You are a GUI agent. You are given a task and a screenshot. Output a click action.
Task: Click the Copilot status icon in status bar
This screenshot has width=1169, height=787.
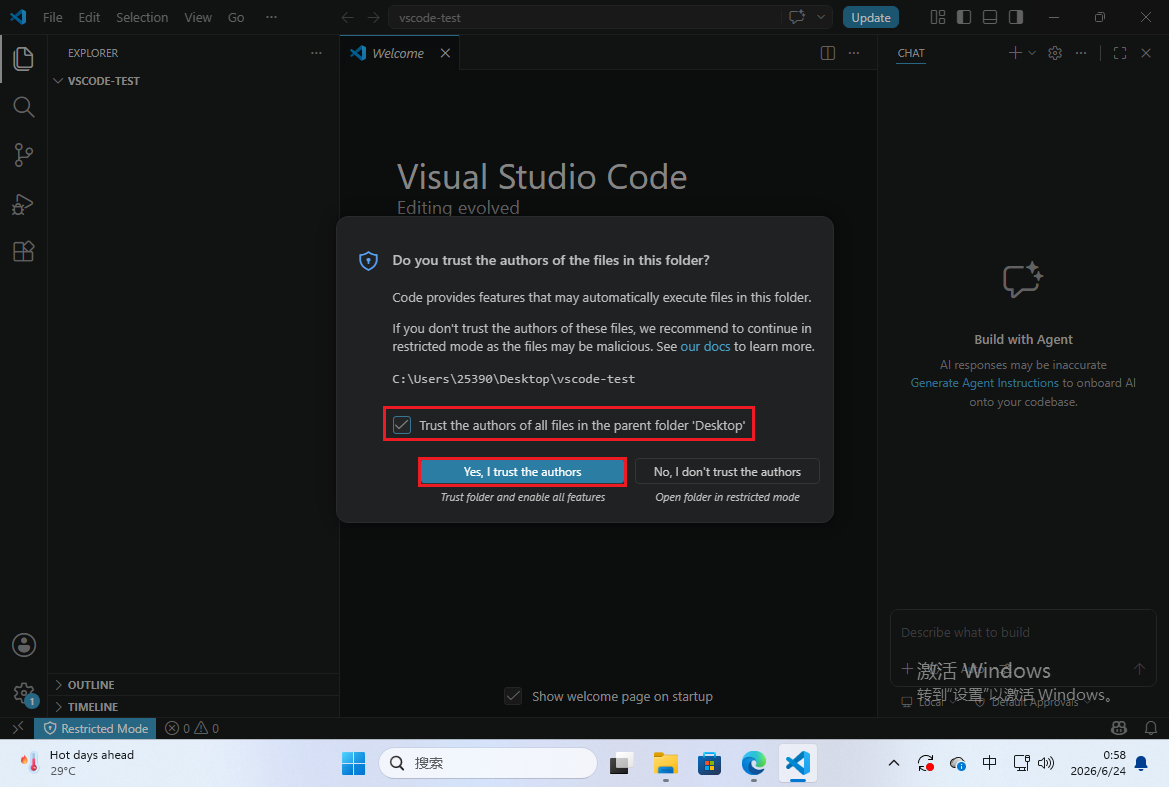click(x=1118, y=728)
